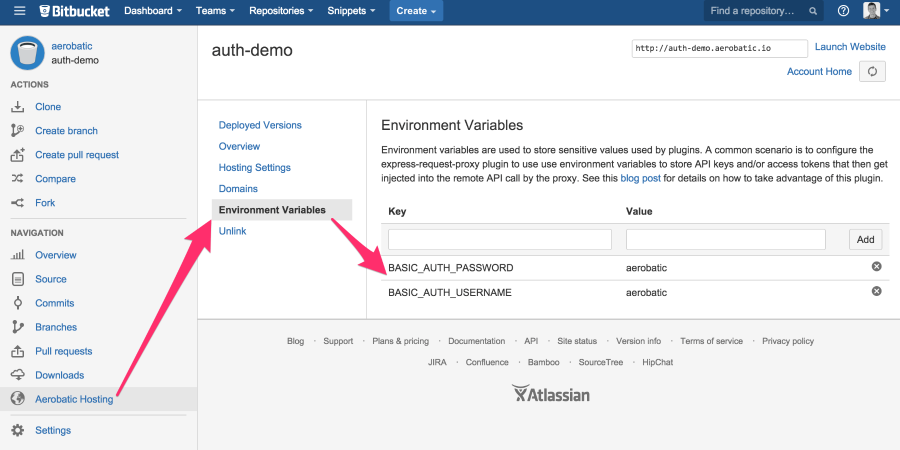Go to Commits in sidebar
The height and width of the screenshot is (450, 900).
(x=55, y=303)
